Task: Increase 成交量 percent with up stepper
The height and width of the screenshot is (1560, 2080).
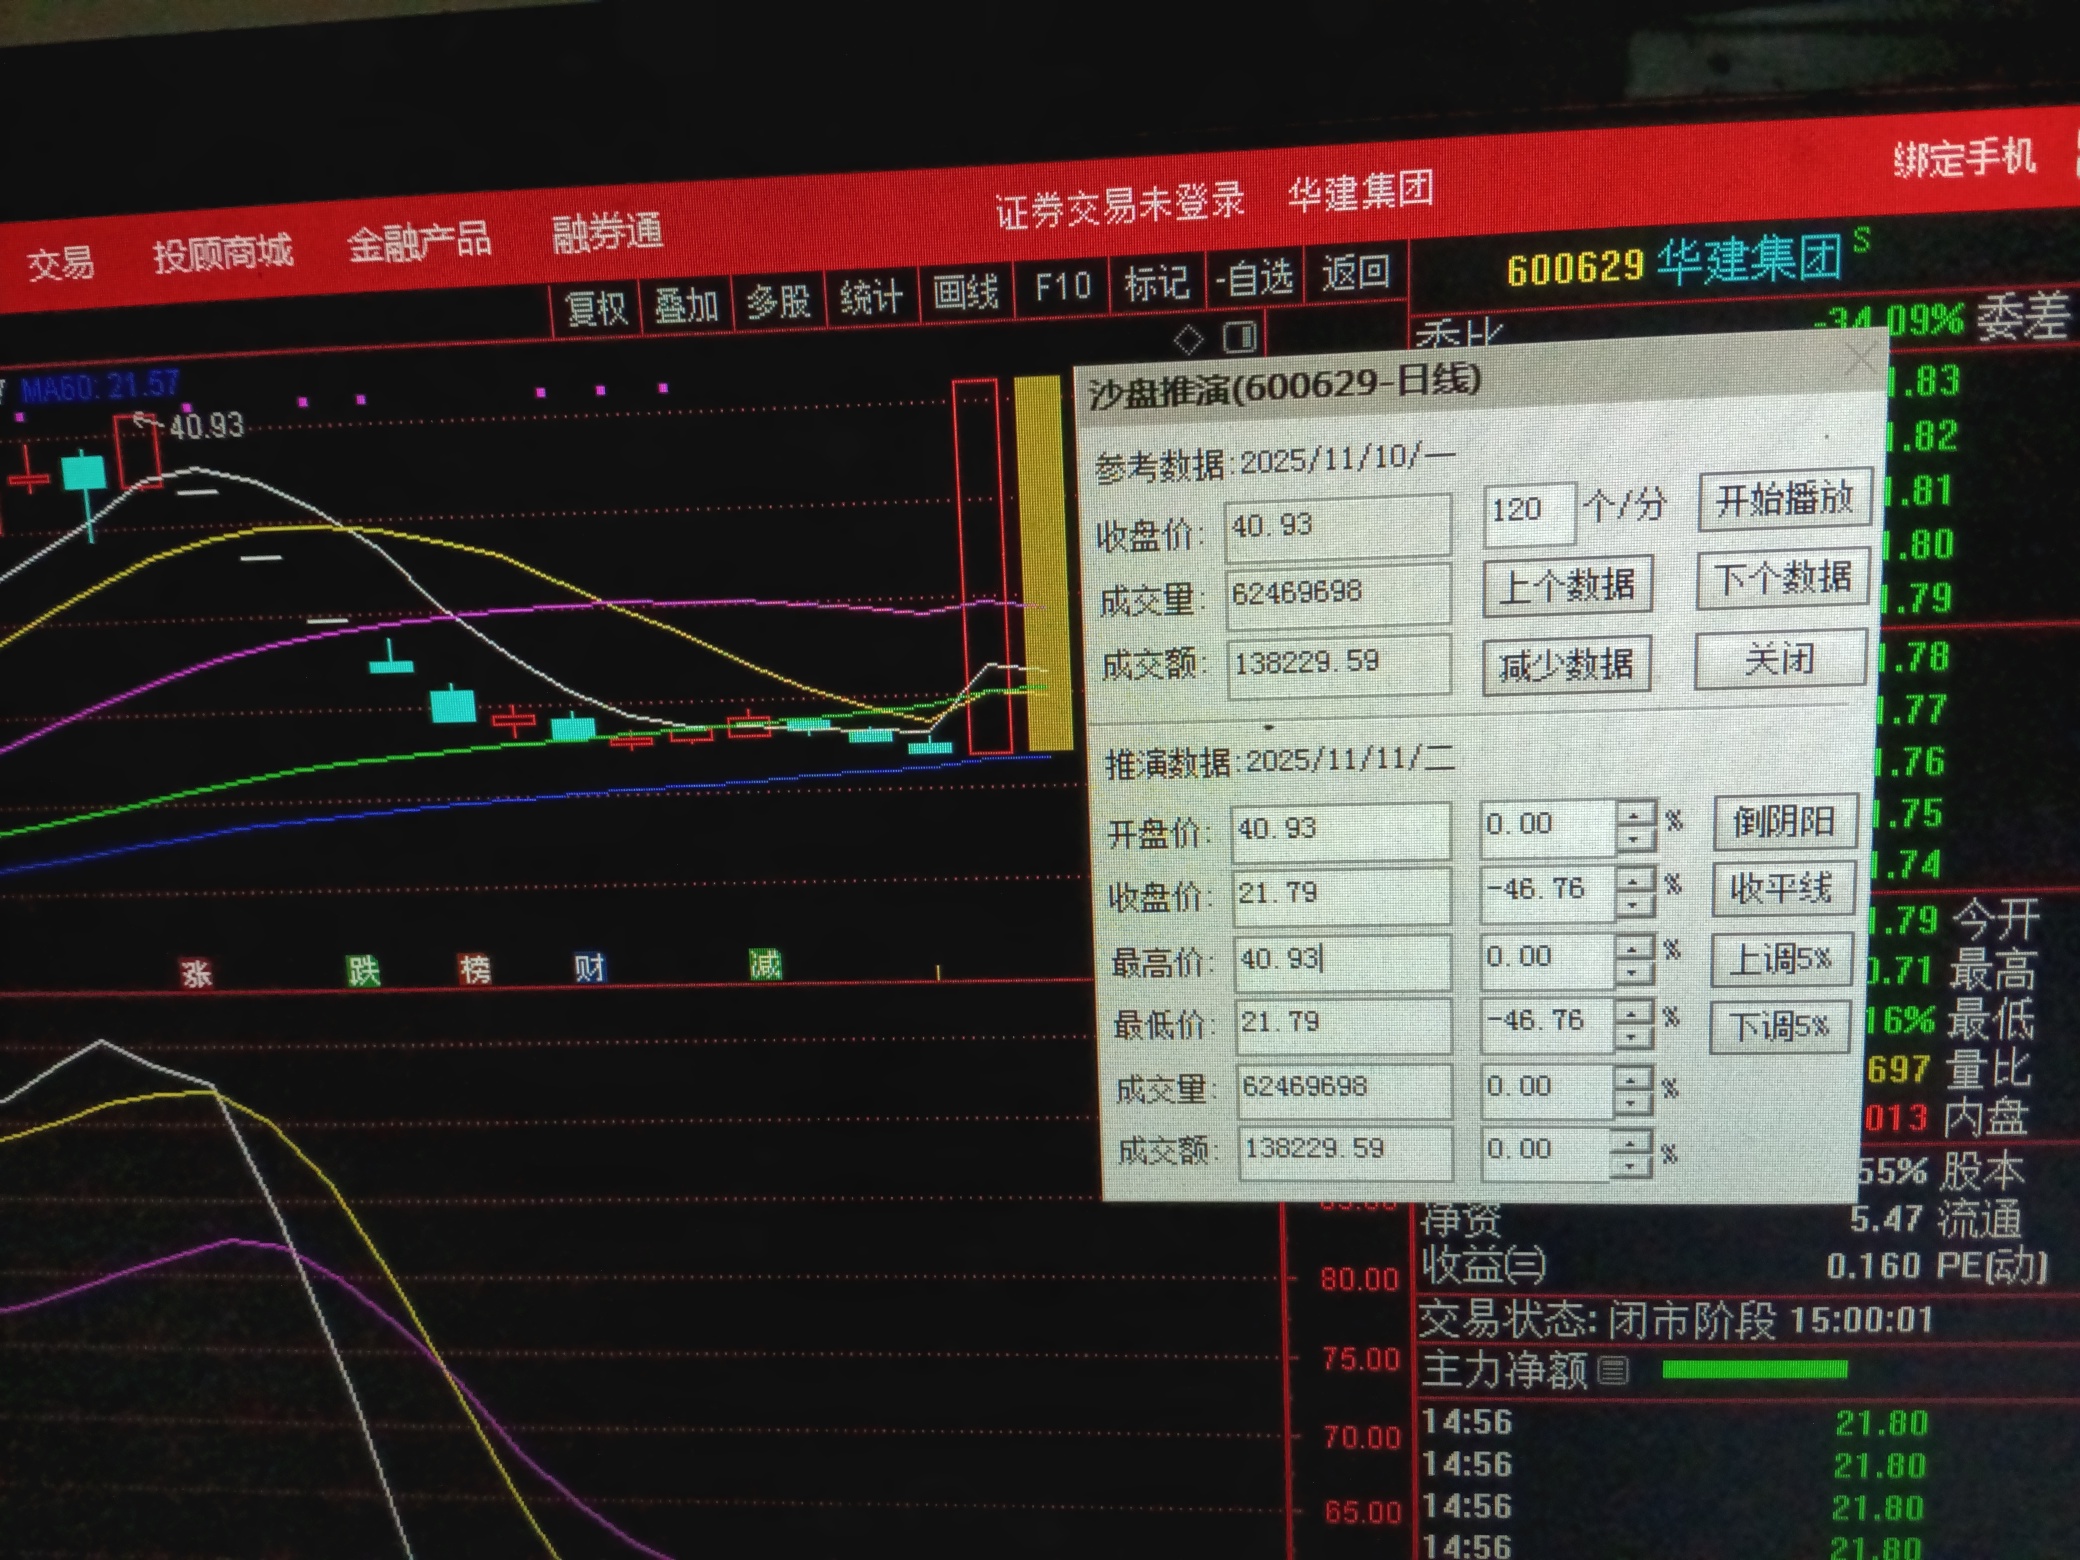Action: [x=1632, y=1078]
